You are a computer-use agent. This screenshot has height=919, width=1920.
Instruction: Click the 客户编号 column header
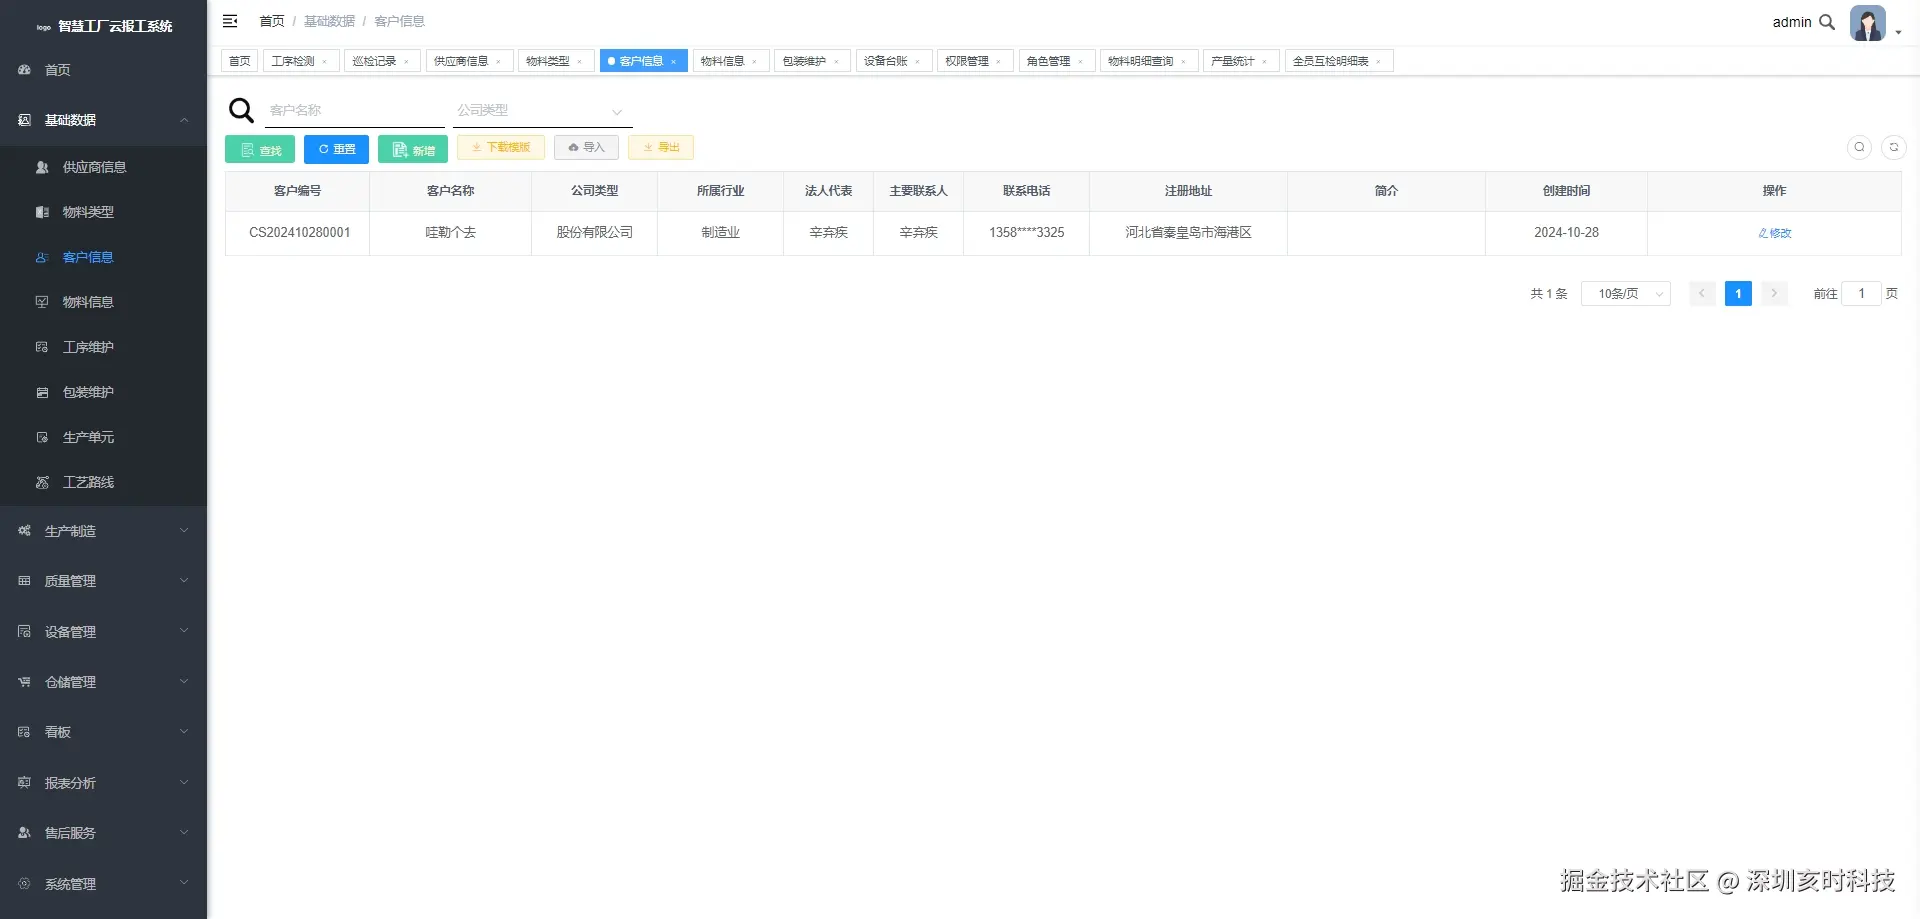tap(298, 191)
